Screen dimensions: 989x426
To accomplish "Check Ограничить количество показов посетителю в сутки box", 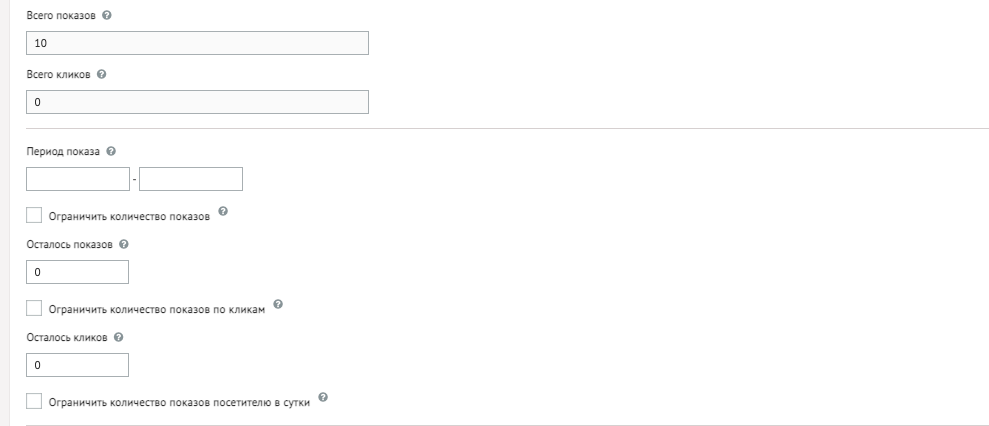I will click(34, 401).
